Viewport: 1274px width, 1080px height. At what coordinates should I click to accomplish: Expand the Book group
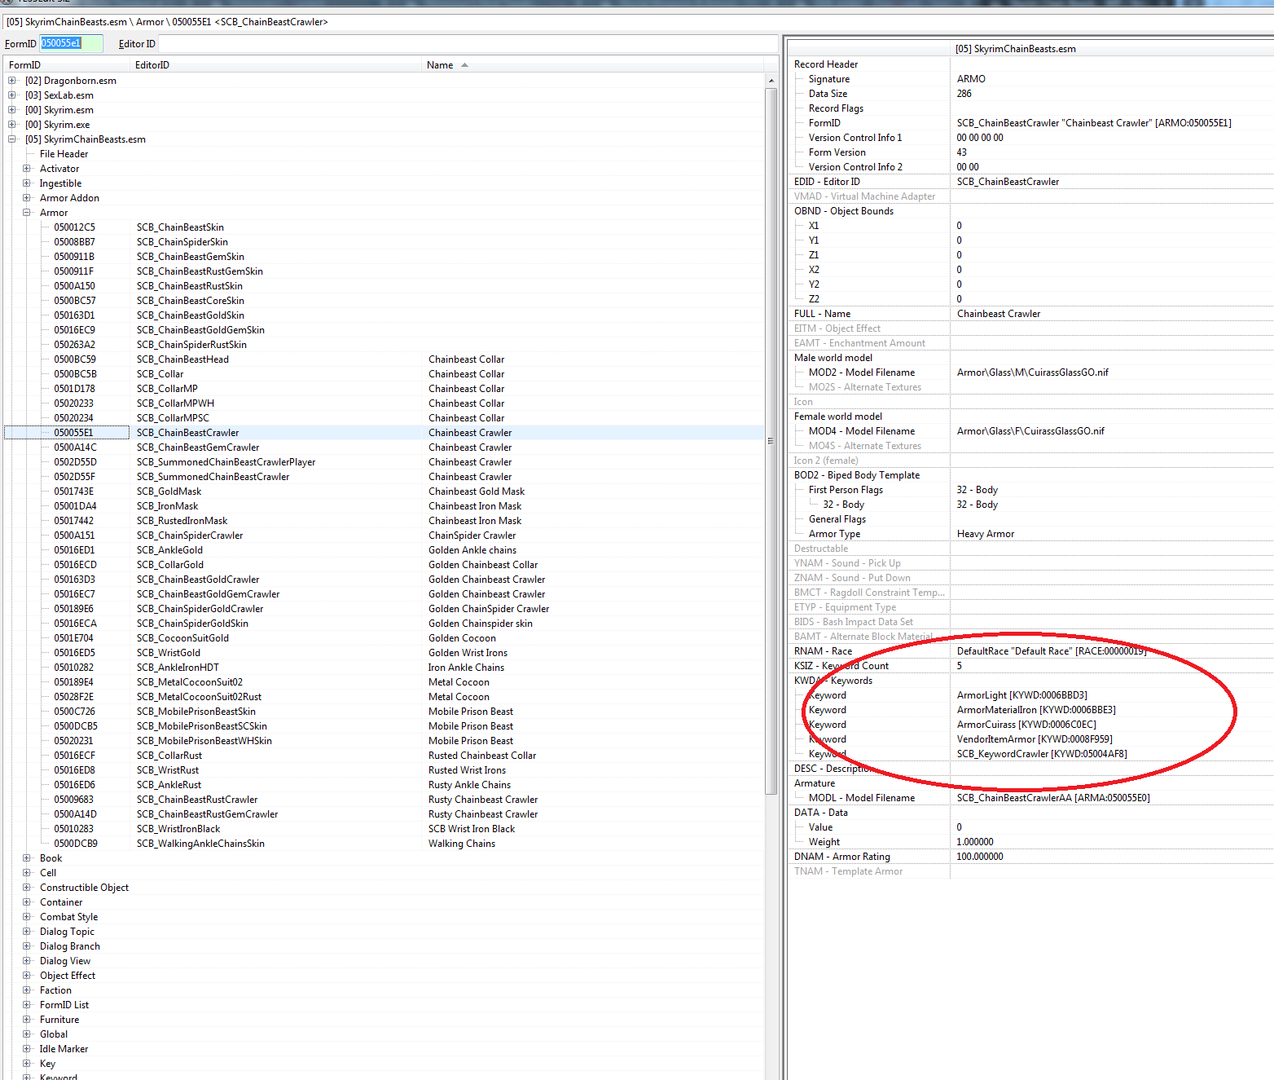point(27,858)
